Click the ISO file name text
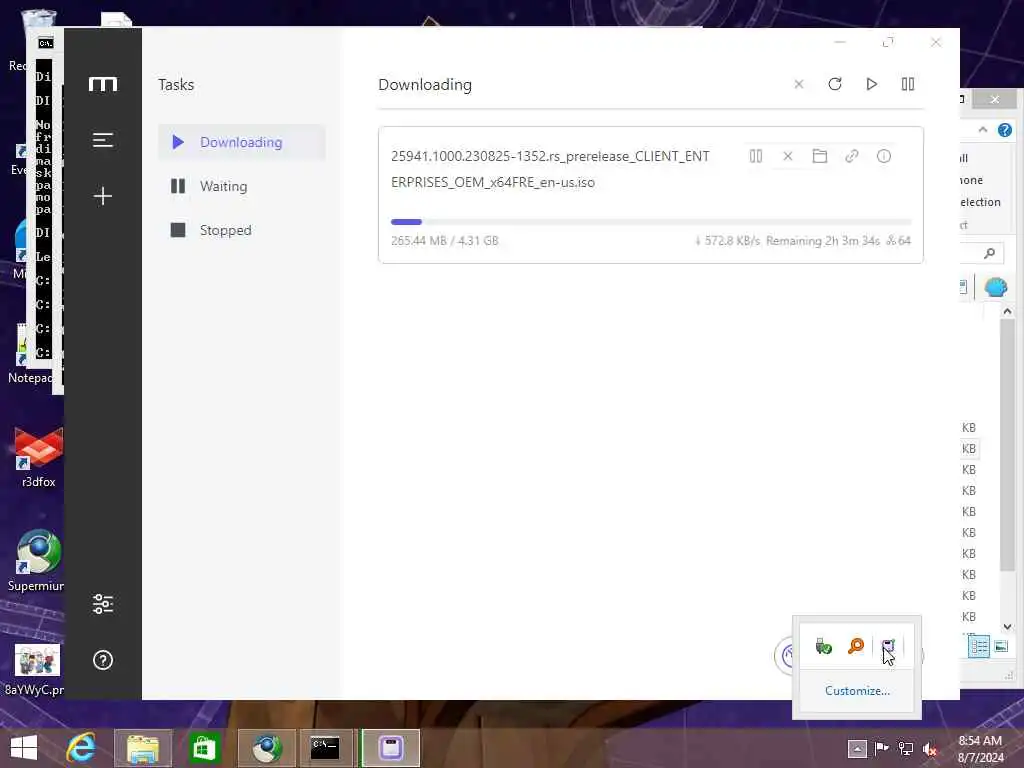1024x768 pixels. point(550,169)
